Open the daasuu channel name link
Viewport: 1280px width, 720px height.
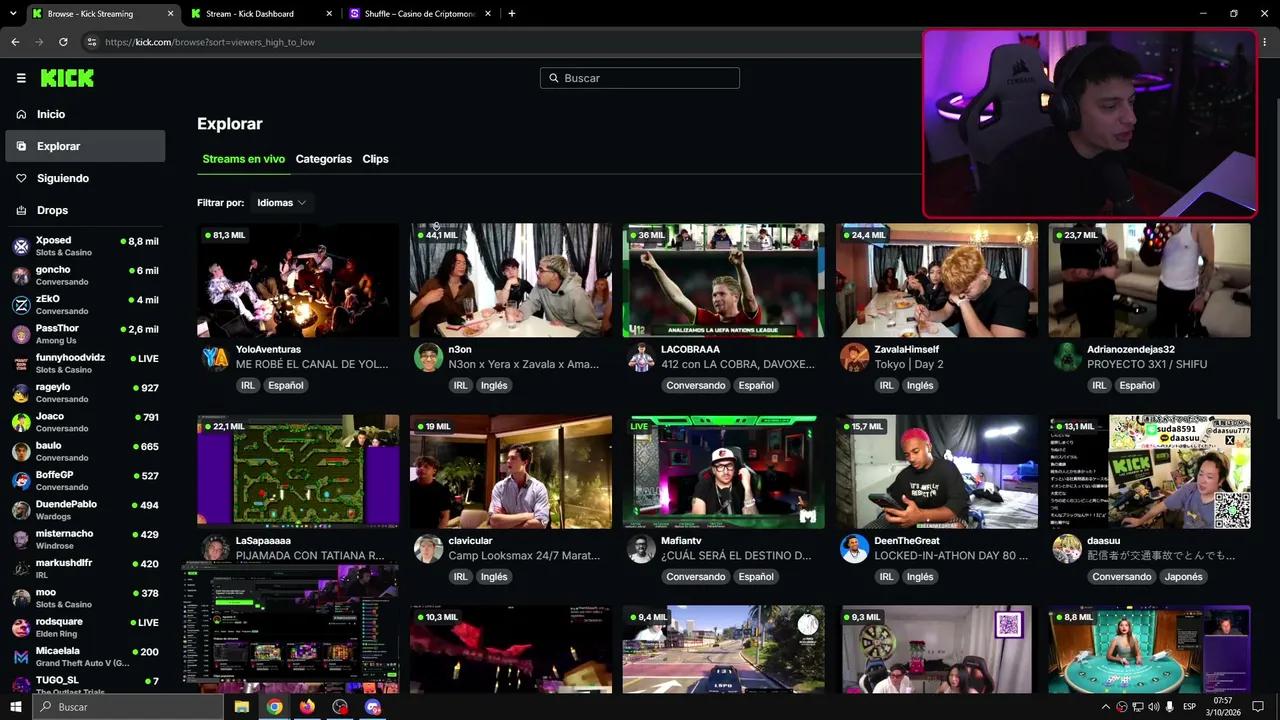coord(1103,541)
